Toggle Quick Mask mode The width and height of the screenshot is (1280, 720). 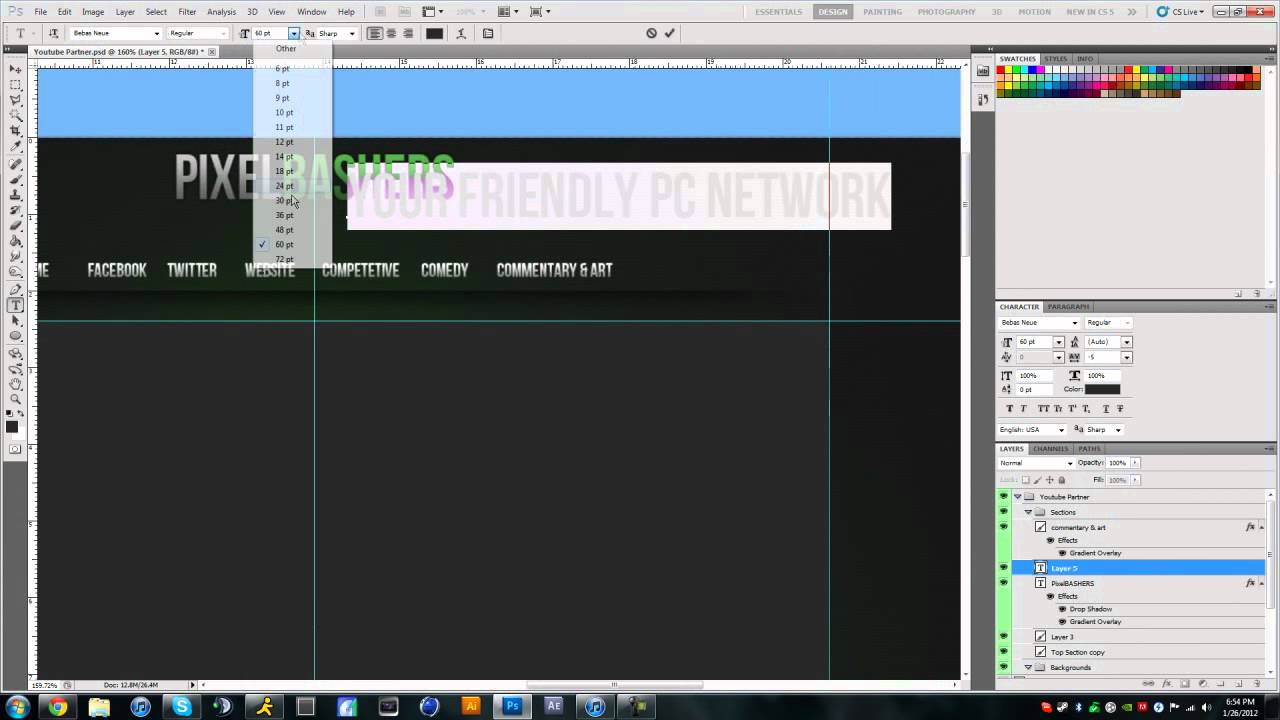coord(16,449)
